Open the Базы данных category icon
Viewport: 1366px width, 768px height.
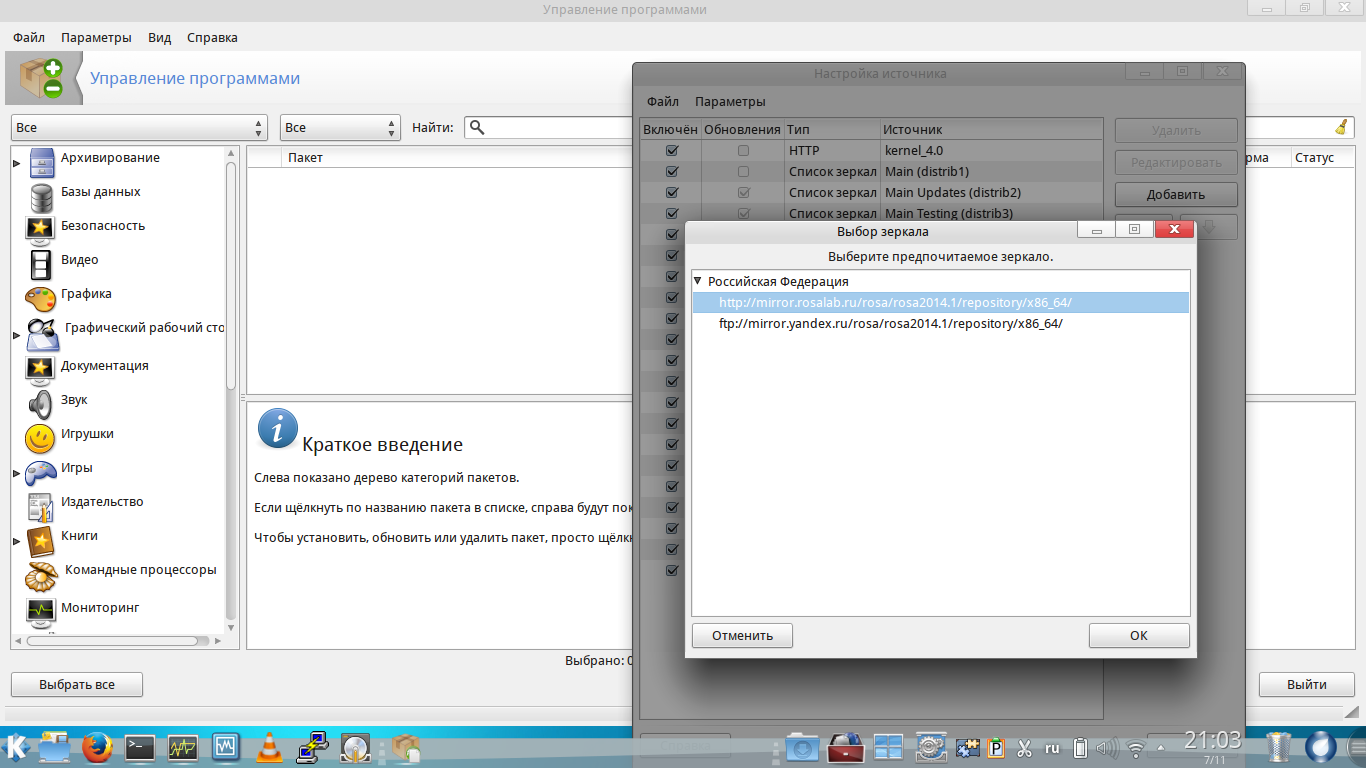pos(40,196)
